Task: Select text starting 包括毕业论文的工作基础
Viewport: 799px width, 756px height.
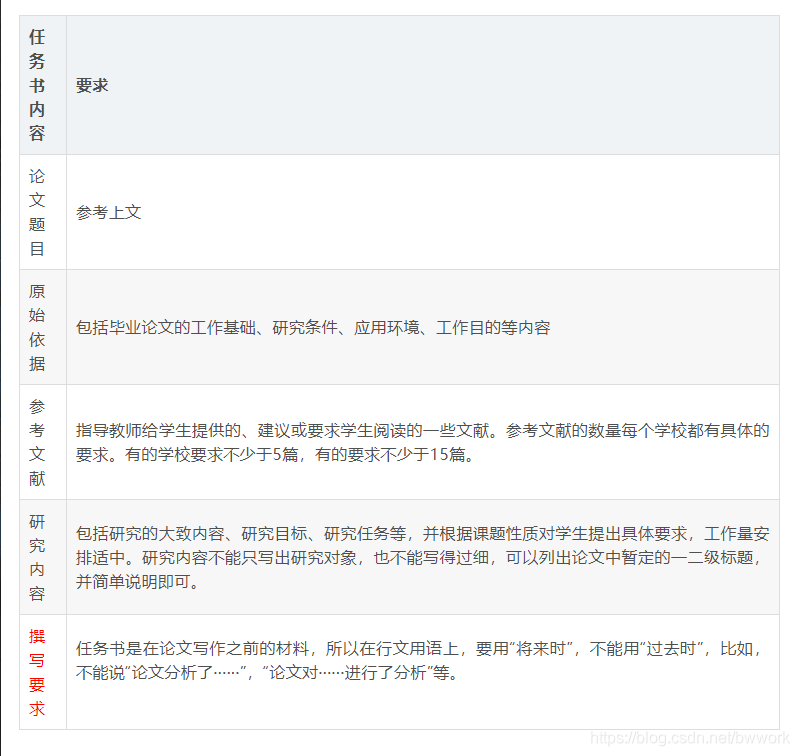Action: (x=313, y=327)
